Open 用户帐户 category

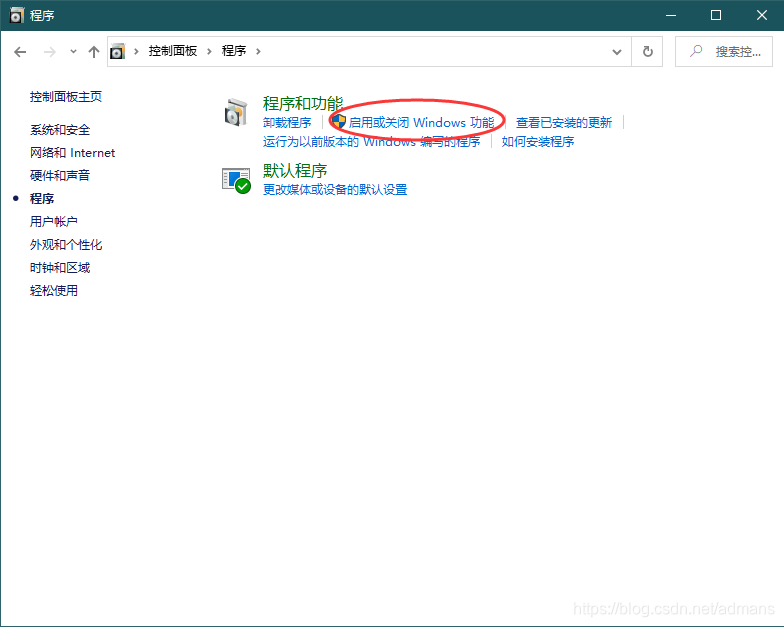[x=54, y=222]
